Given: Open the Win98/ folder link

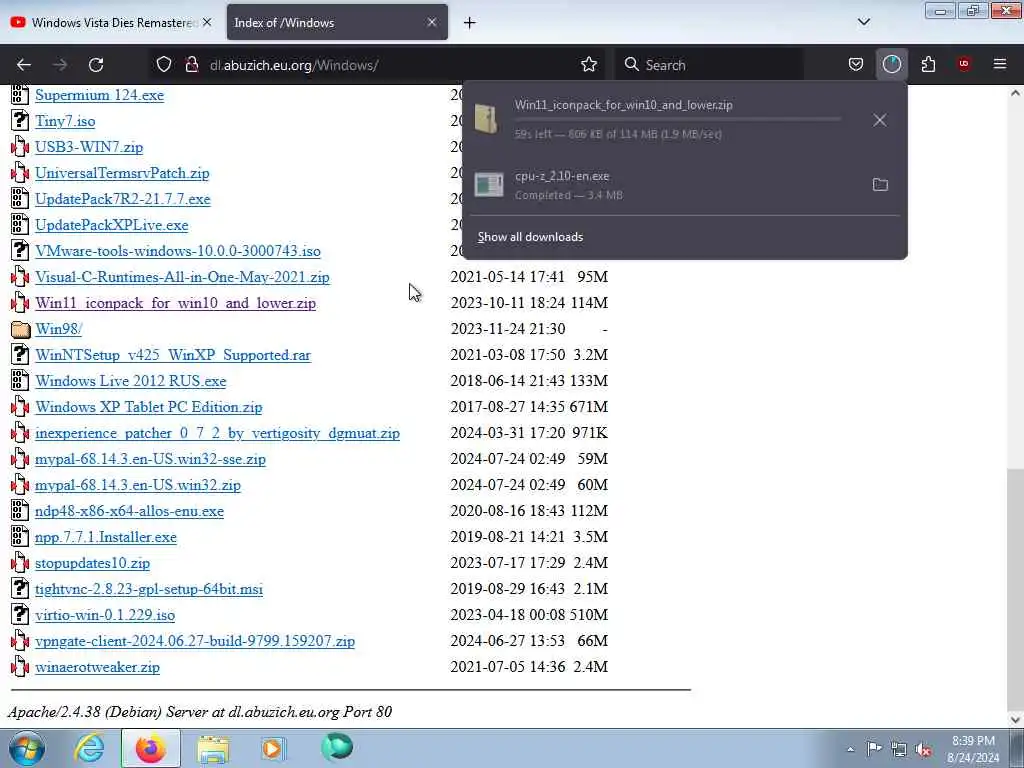Looking at the screenshot, I should click(59, 329).
